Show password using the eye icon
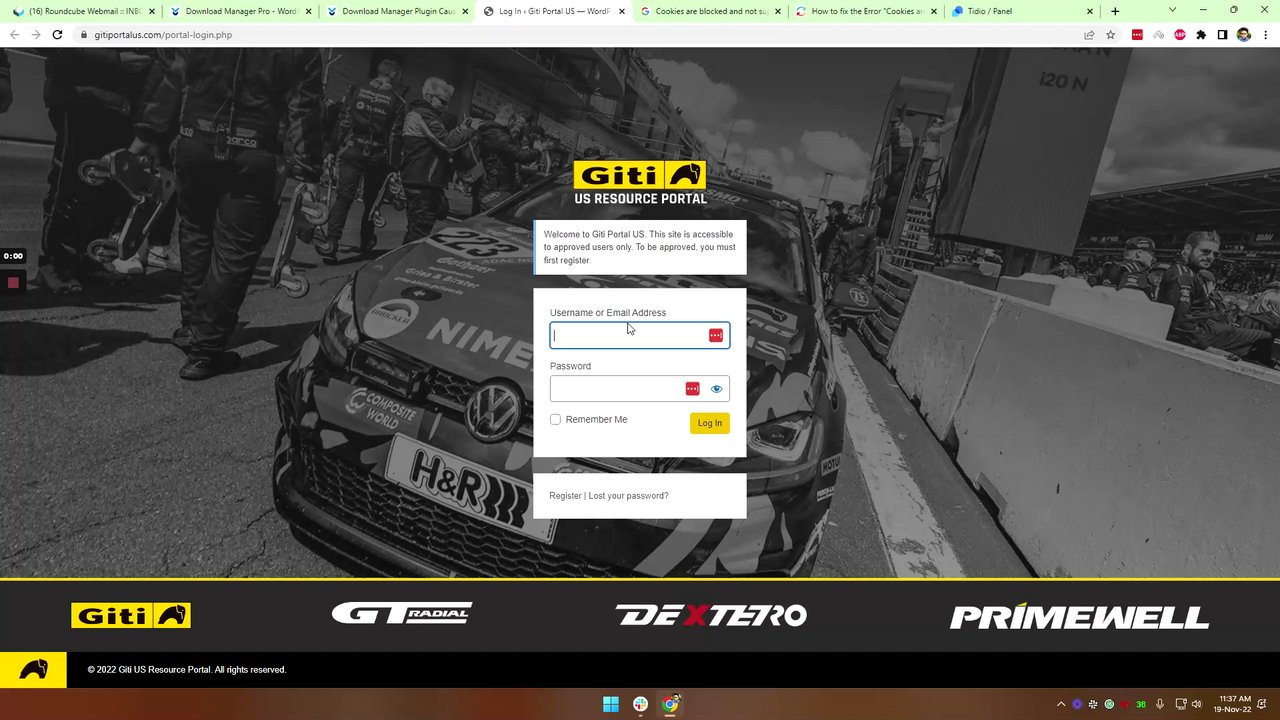The image size is (1280, 720). point(716,389)
